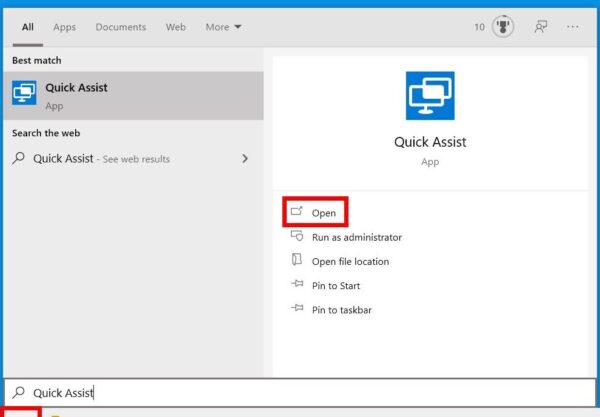Click the Open launch icon

pyautogui.click(x=297, y=211)
